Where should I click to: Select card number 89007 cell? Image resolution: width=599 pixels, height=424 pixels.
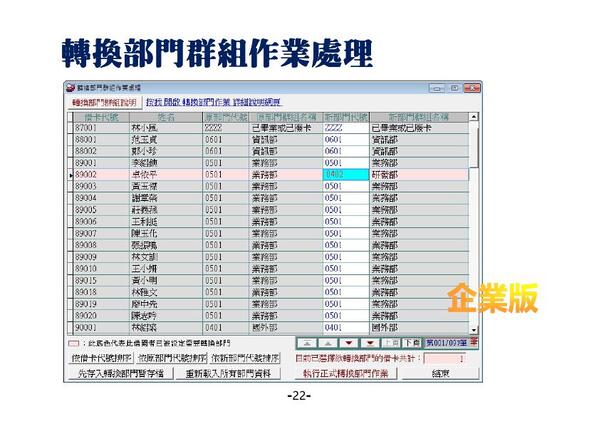coord(101,233)
